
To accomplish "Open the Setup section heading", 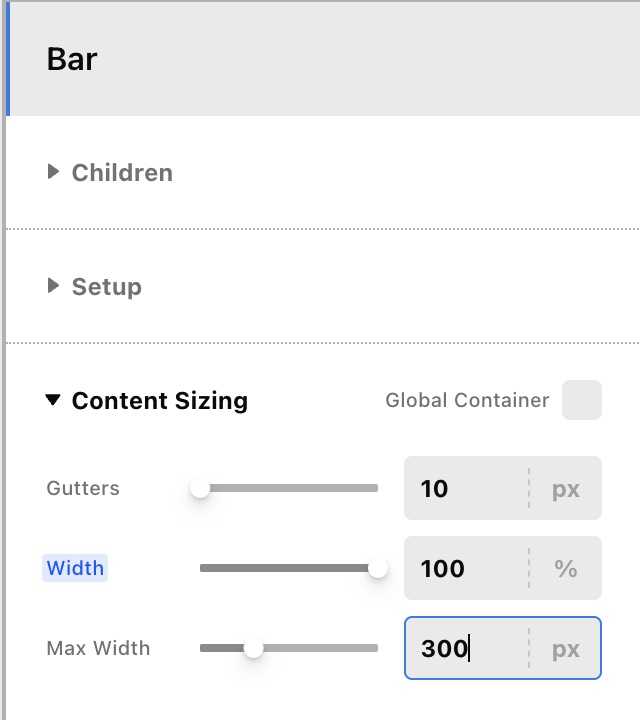I will tap(107, 286).
